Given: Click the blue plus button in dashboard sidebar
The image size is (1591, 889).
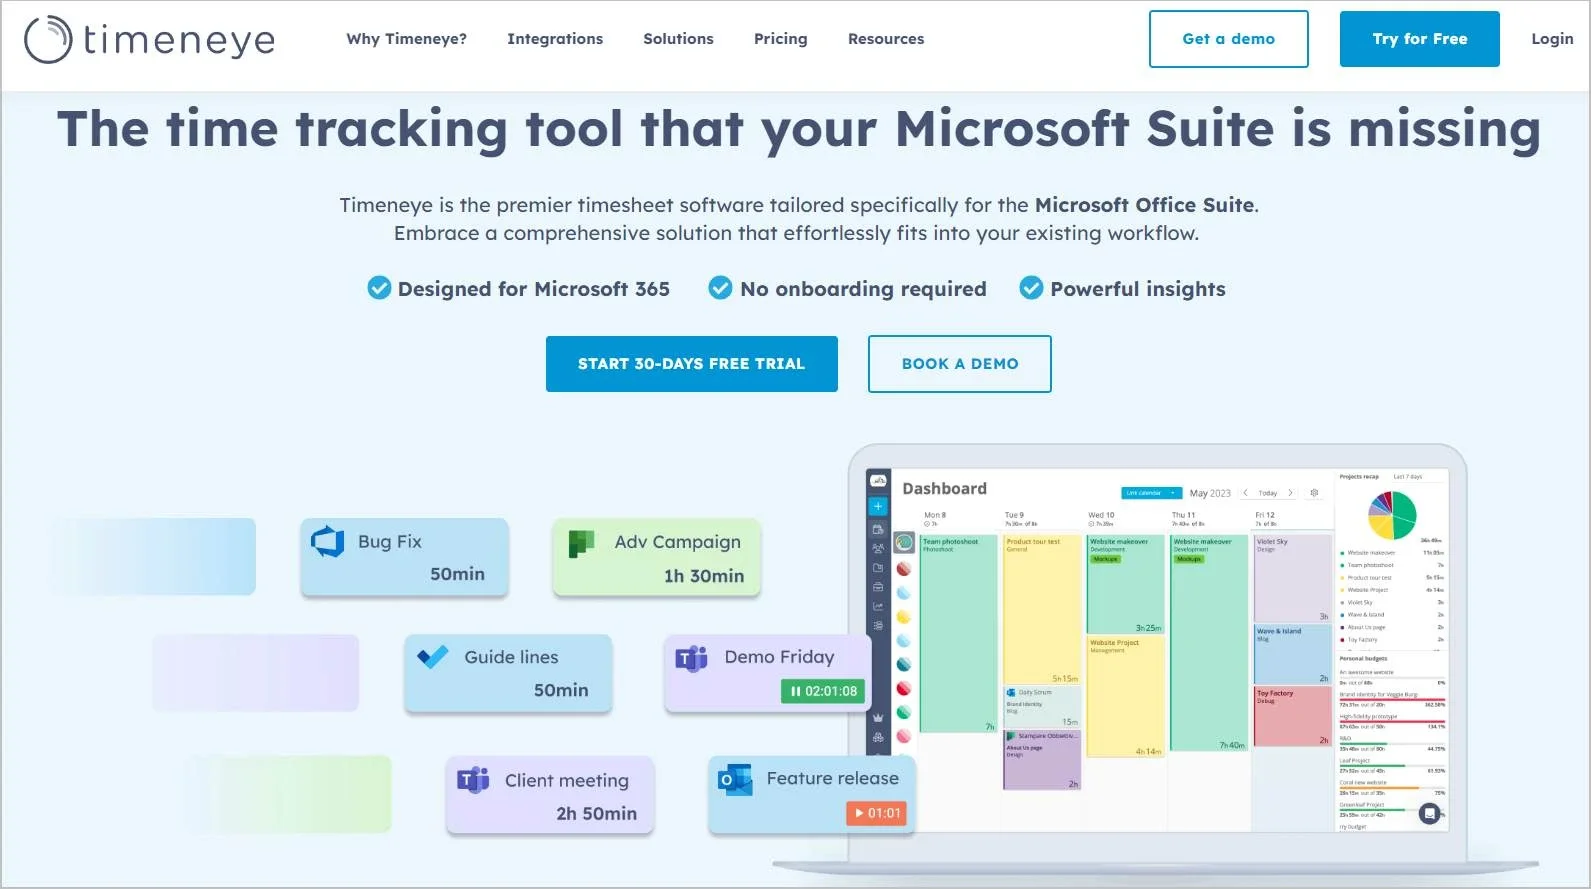Looking at the screenshot, I should tap(878, 506).
